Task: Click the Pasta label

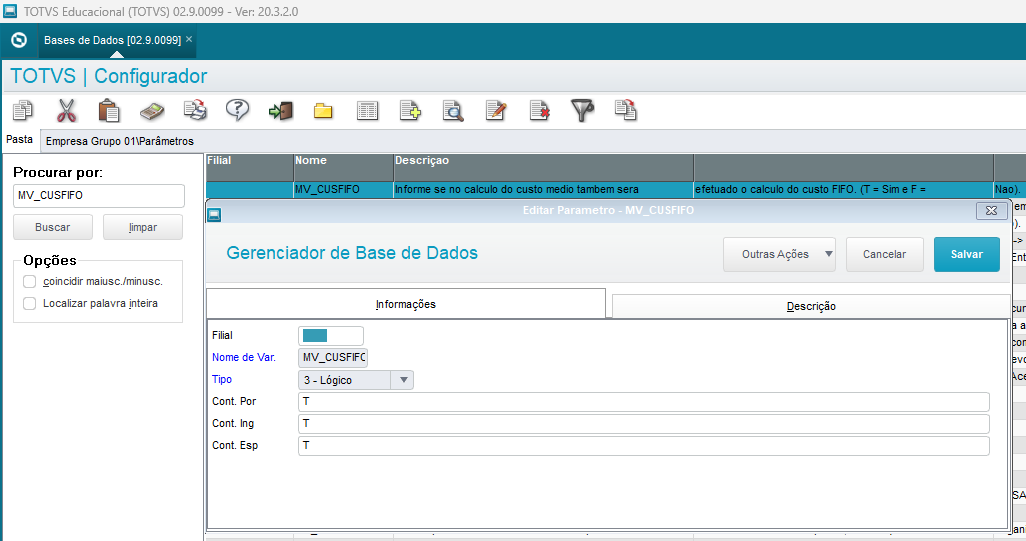Action: coord(20,139)
